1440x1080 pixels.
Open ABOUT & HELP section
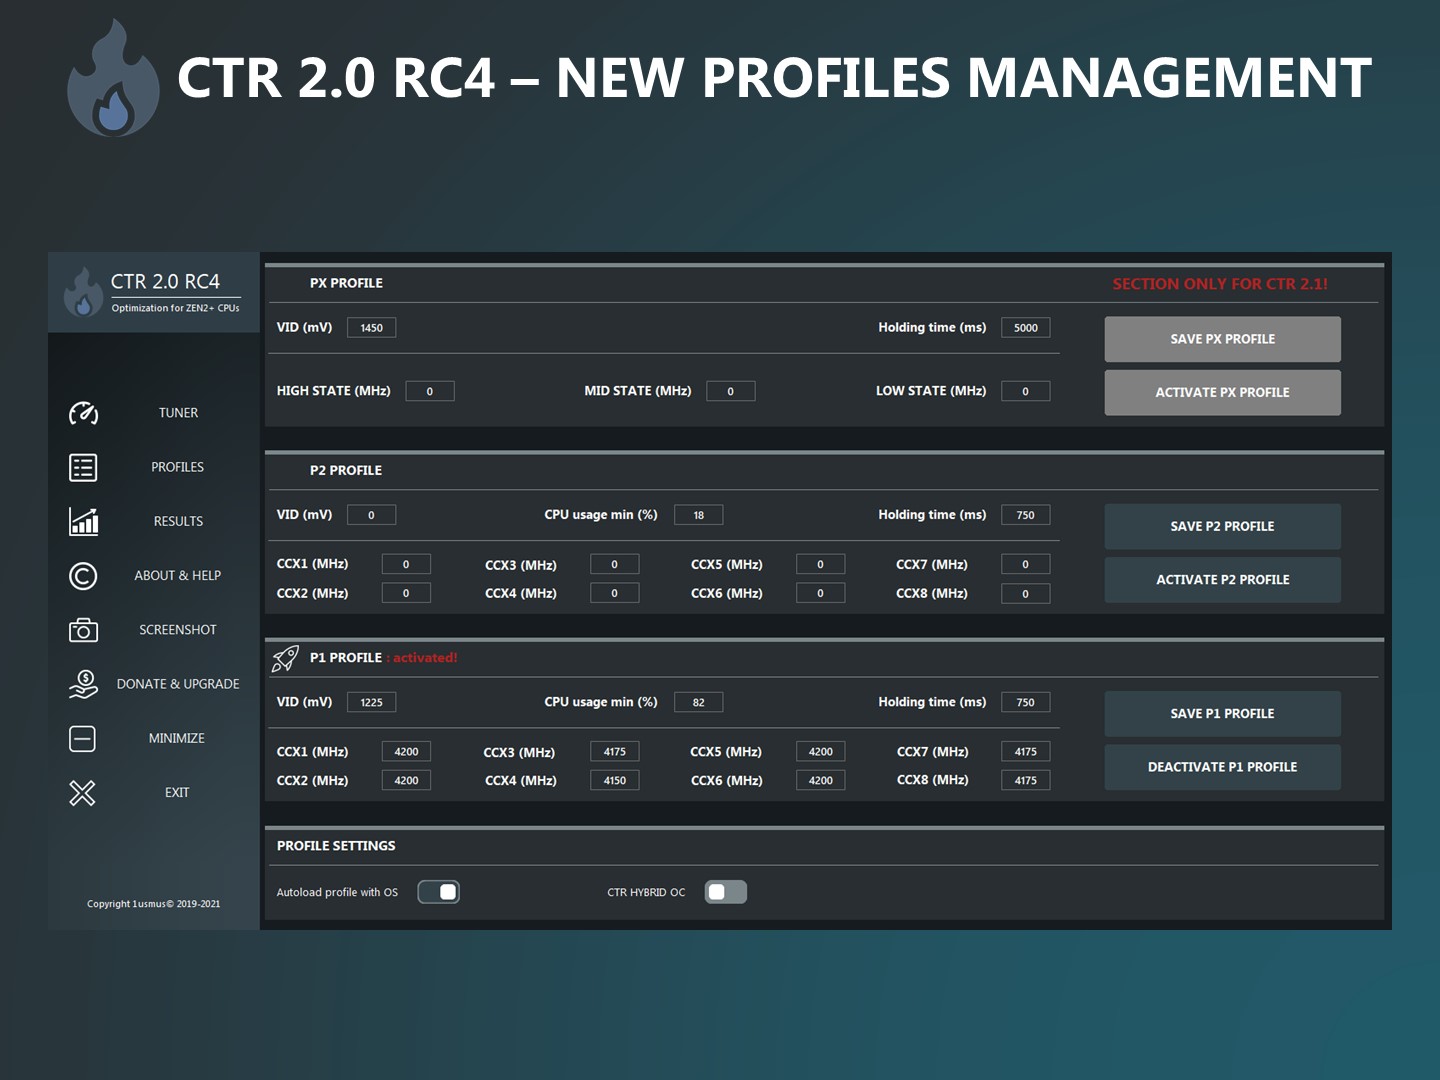(178, 575)
